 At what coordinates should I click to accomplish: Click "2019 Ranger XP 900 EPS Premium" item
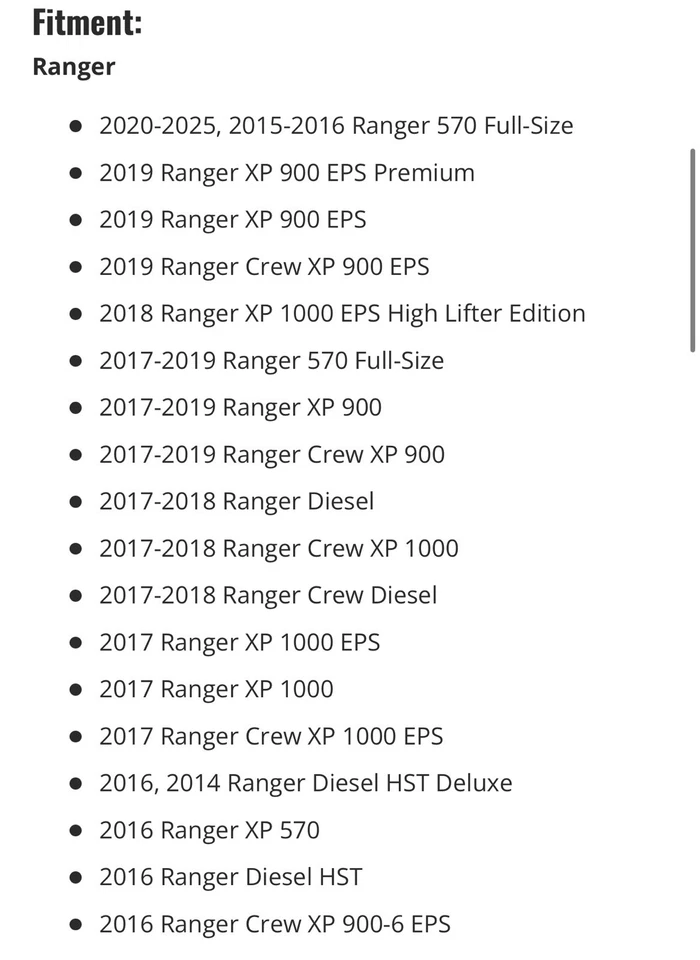(287, 173)
